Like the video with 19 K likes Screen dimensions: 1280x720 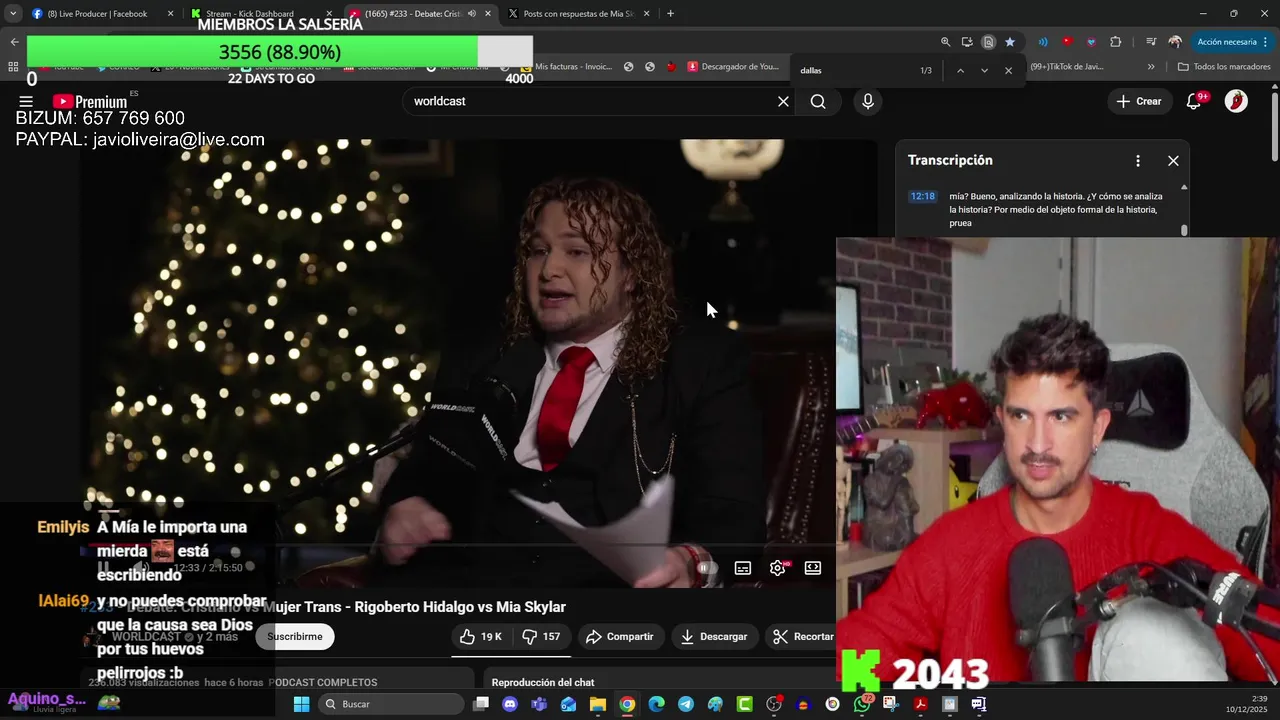coord(481,637)
